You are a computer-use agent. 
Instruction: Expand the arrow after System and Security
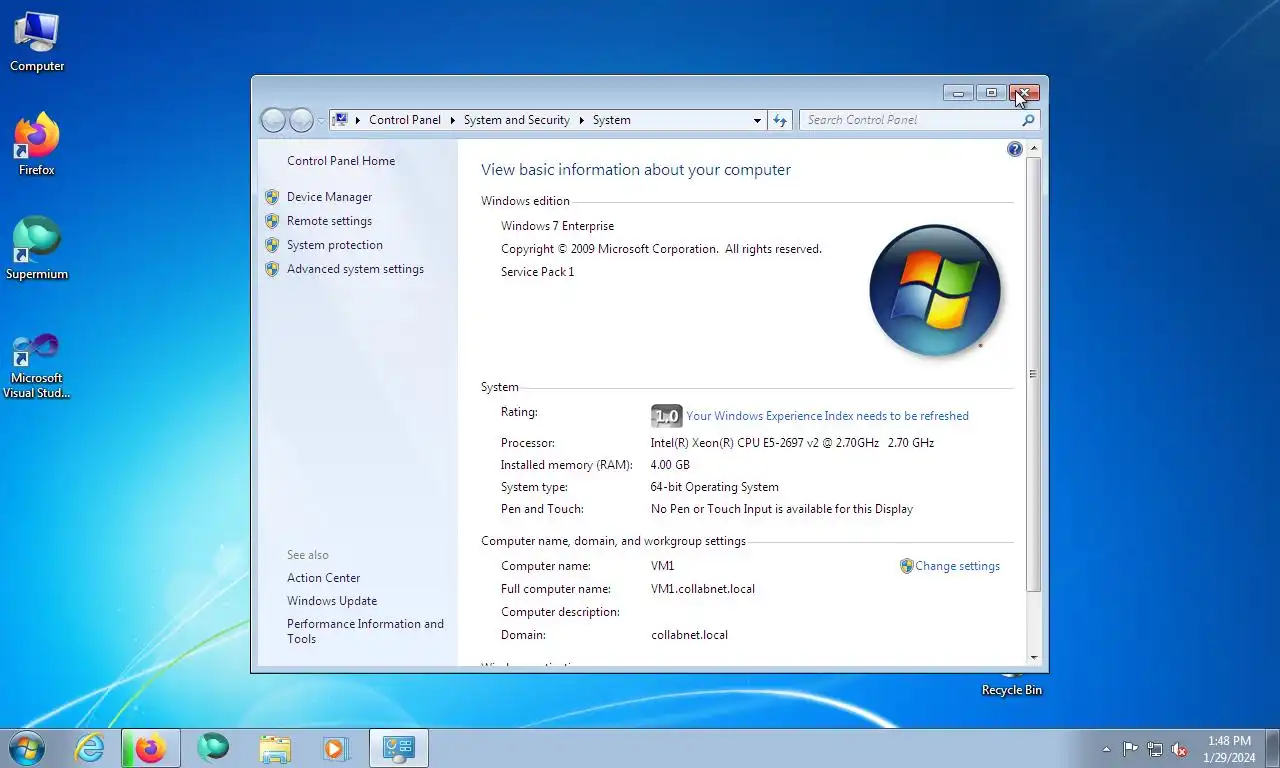click(581, 120)
